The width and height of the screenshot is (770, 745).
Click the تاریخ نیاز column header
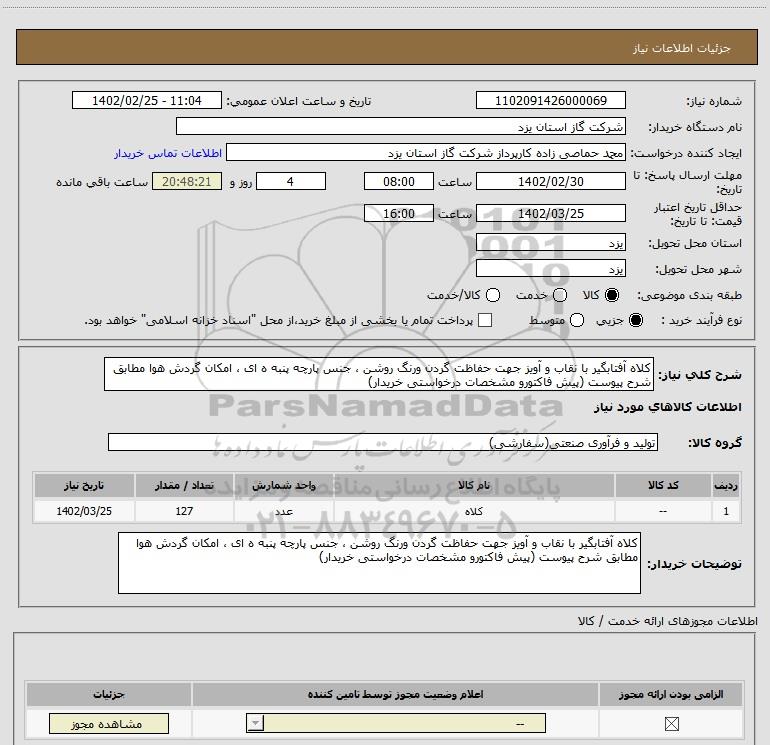point(84,485)
